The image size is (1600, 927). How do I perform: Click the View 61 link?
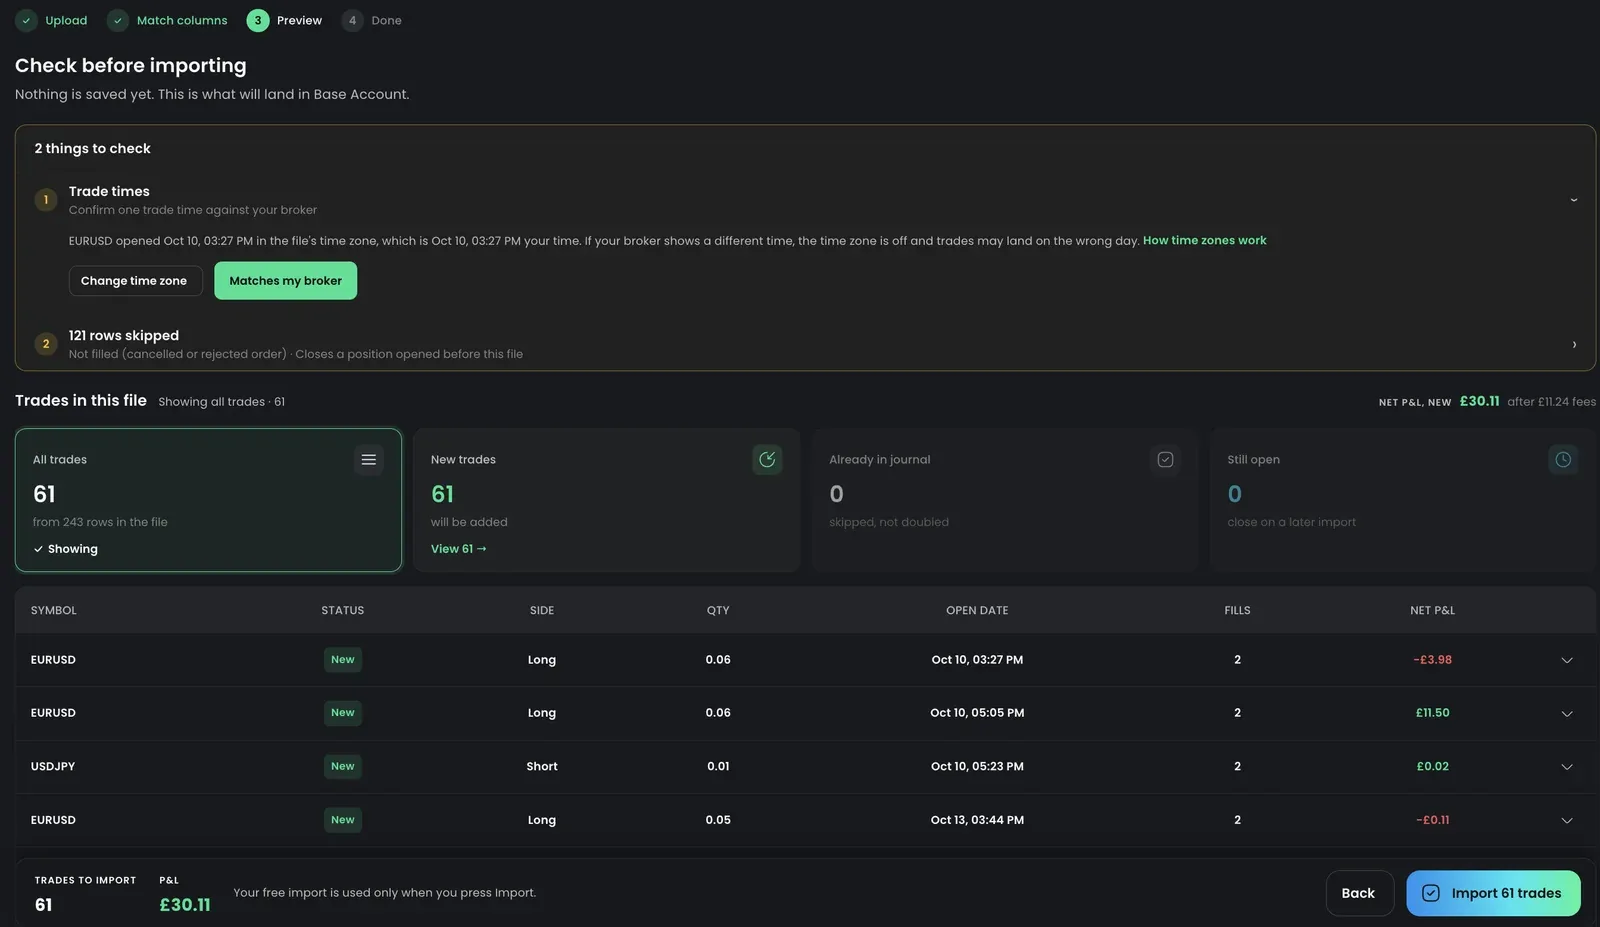(459, 549)
